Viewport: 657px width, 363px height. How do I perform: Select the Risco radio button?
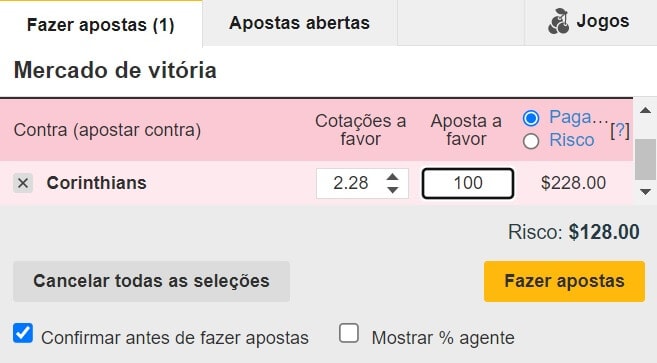(531, 141)
